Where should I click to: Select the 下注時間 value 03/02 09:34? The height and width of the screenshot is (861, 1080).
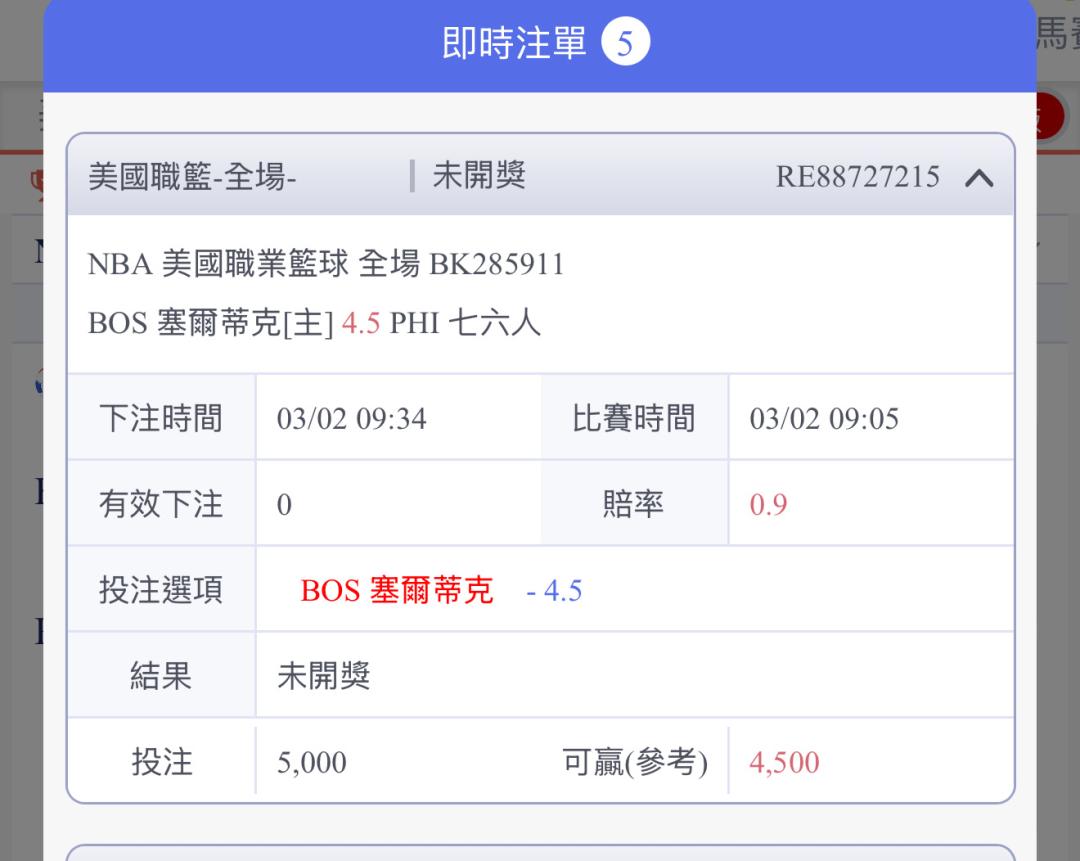351,418
